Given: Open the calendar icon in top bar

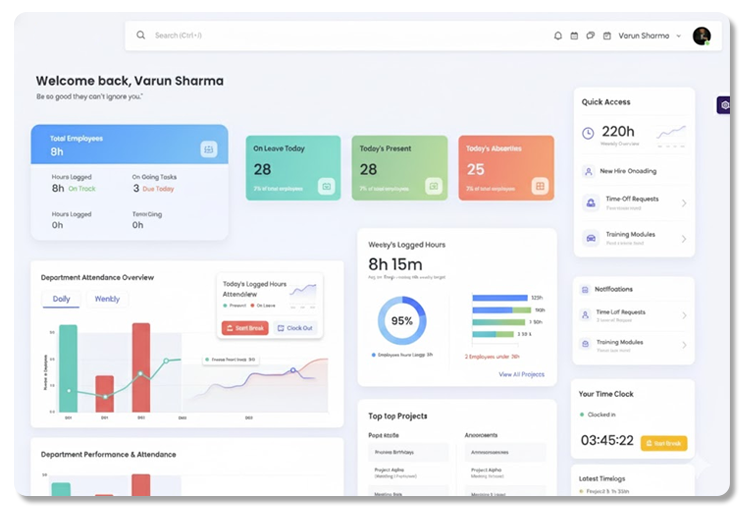Looking at the screenshot, I should pyautogui.click(x=574, y=36).
